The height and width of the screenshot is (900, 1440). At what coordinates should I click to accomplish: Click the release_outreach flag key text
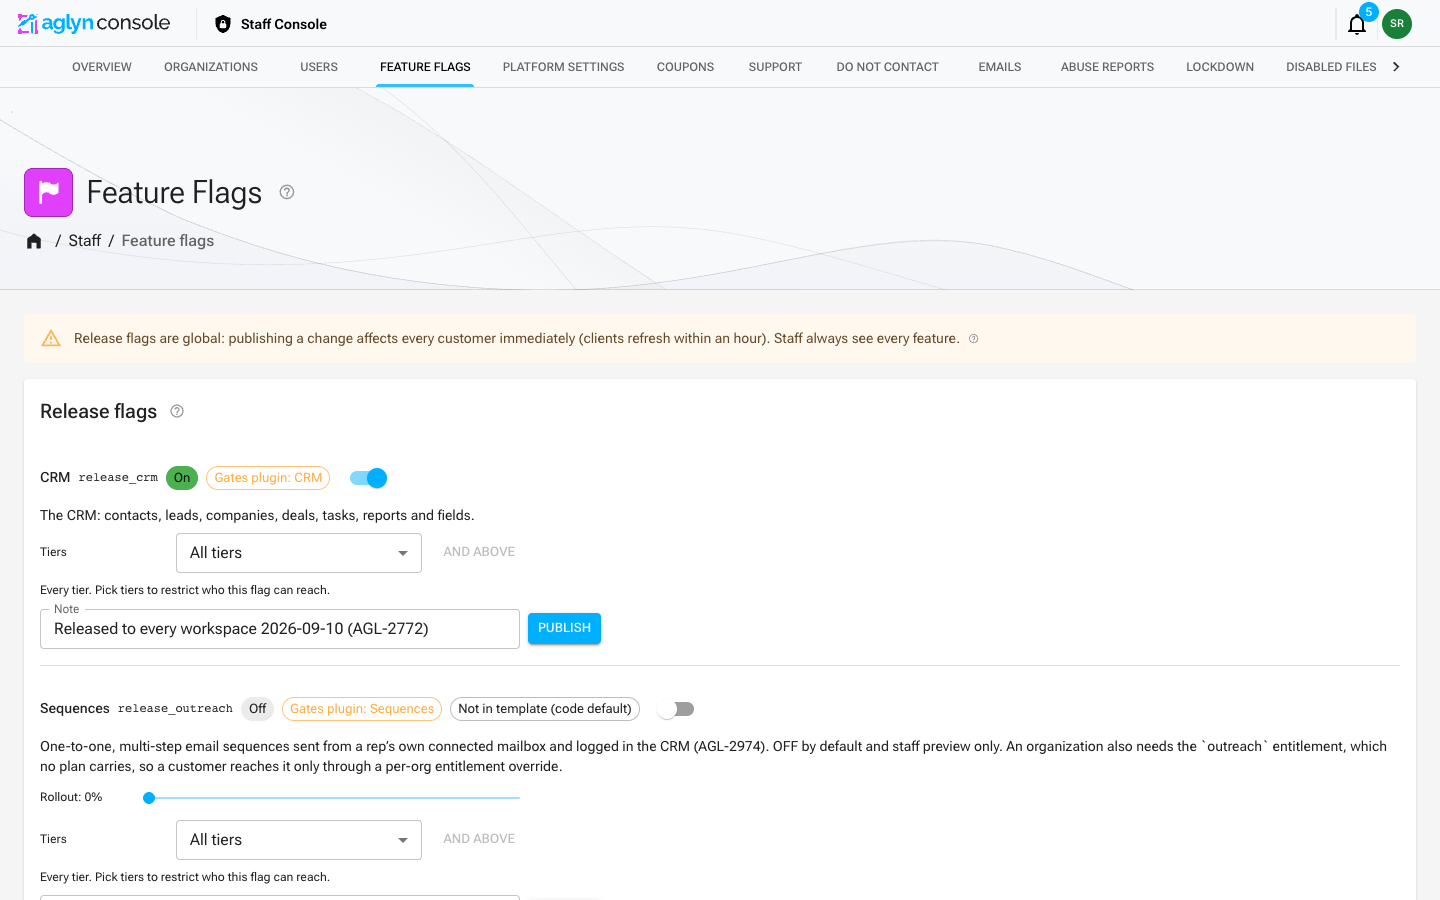coord(175,709)
